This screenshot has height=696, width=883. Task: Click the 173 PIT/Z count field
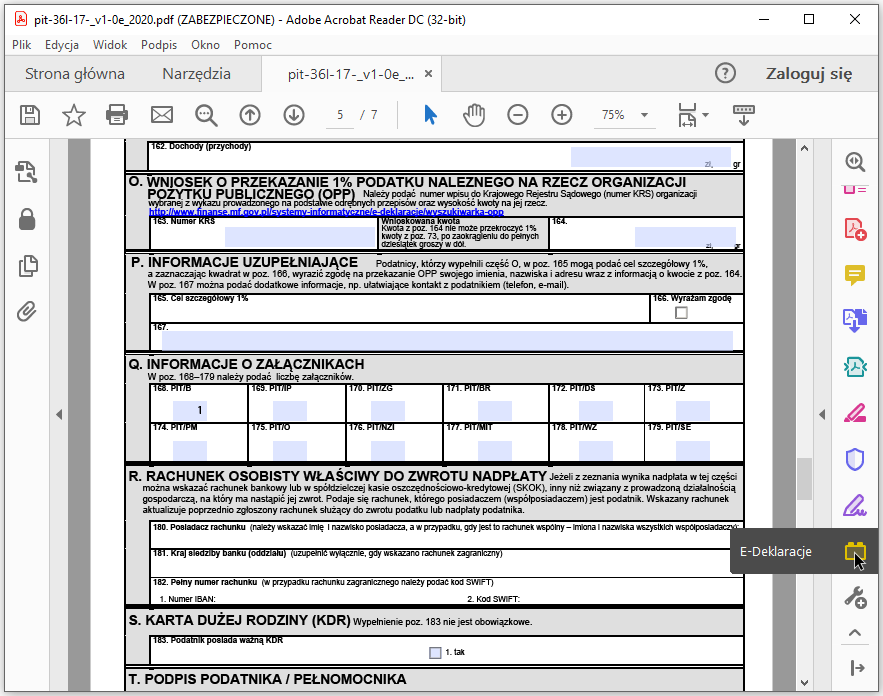point(693,411)
